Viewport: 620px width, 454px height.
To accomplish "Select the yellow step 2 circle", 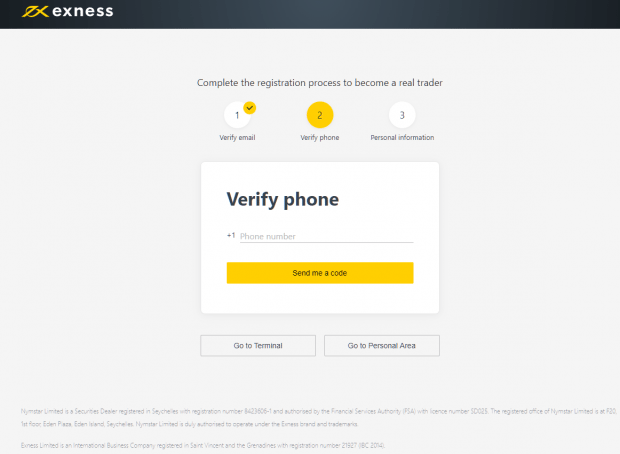I will (320, 115).
